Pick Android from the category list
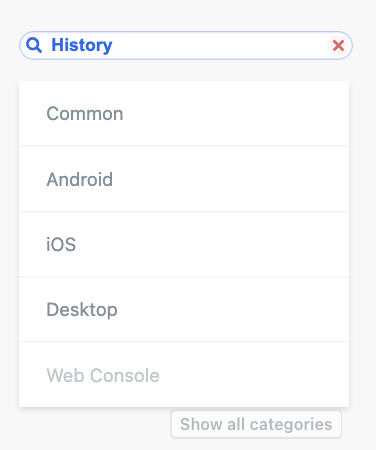 pos(184,179)
